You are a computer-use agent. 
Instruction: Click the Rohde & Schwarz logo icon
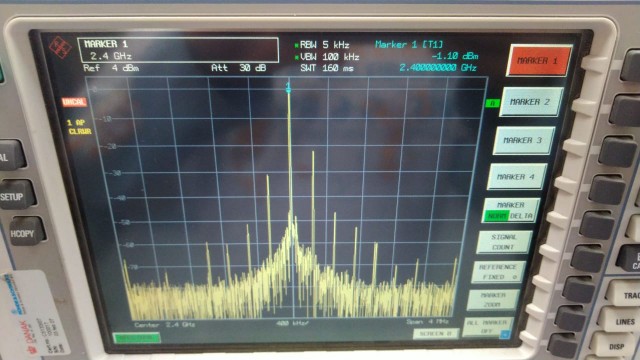click(x=60, y=47)
